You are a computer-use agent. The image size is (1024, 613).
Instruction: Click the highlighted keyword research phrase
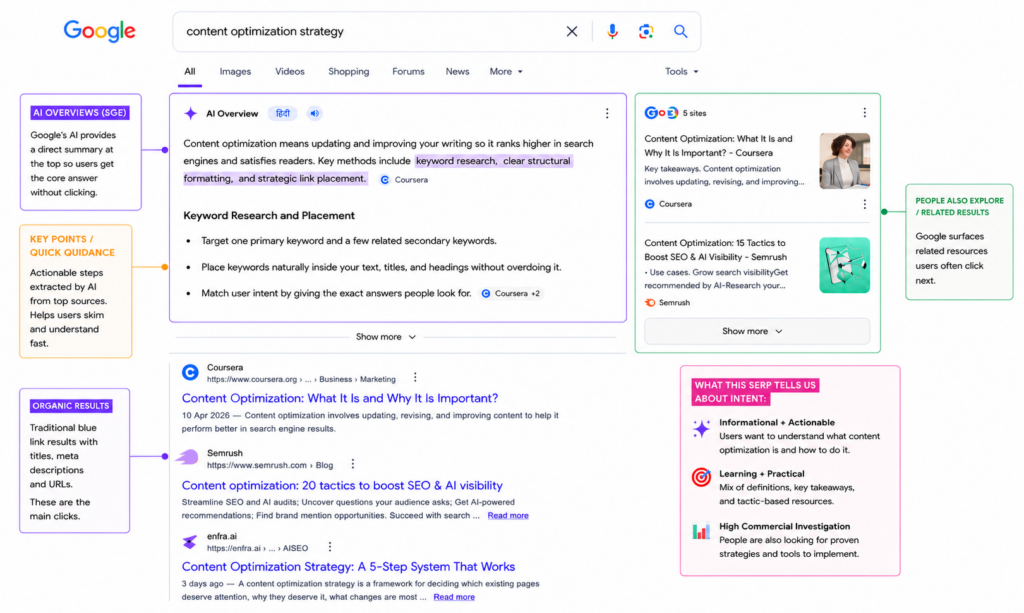(456, 161)
